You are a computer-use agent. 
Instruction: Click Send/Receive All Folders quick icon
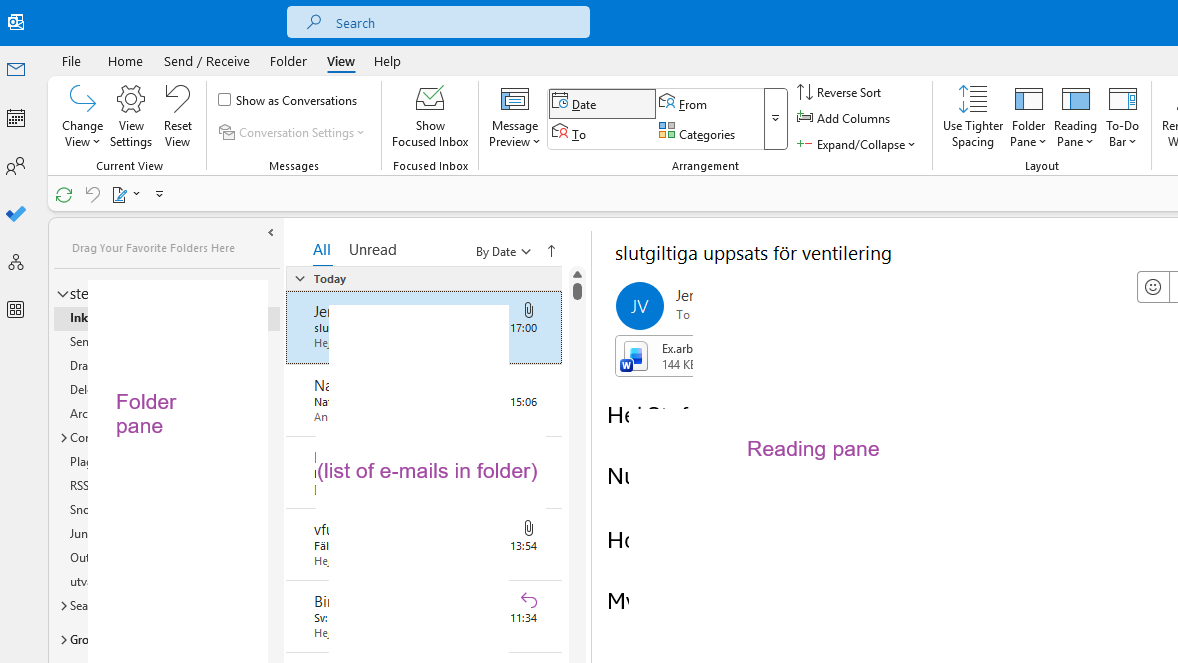pyautogui.click(x=64, y=195)
